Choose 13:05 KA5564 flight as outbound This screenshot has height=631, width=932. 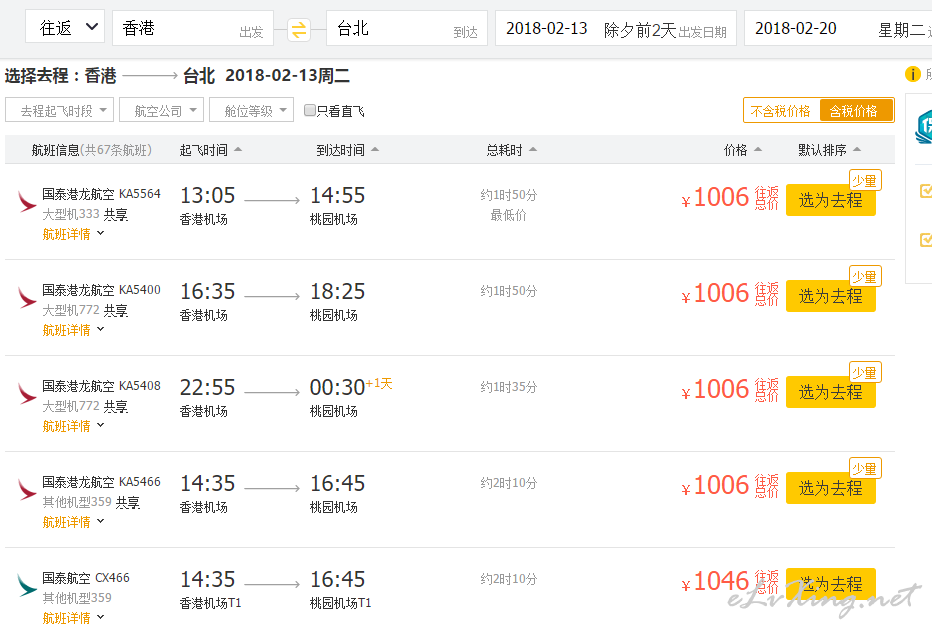[830, 200]
